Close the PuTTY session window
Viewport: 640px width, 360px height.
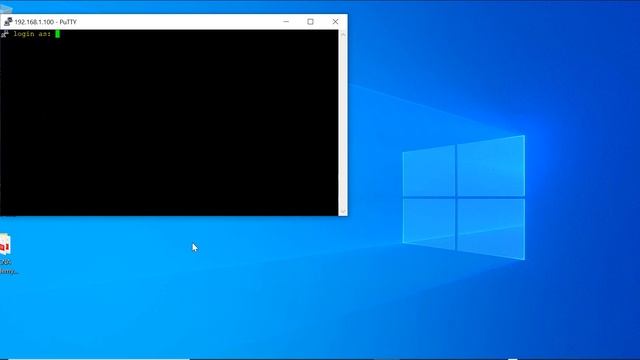(x=335, y=22)
